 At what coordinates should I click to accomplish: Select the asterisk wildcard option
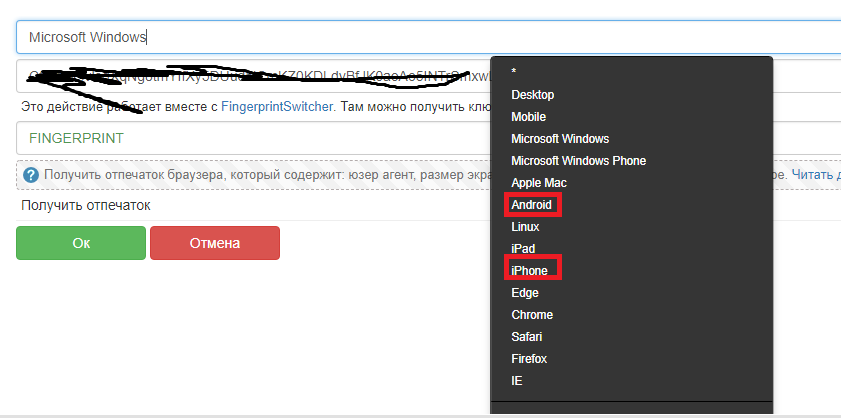tap(514, 72)
